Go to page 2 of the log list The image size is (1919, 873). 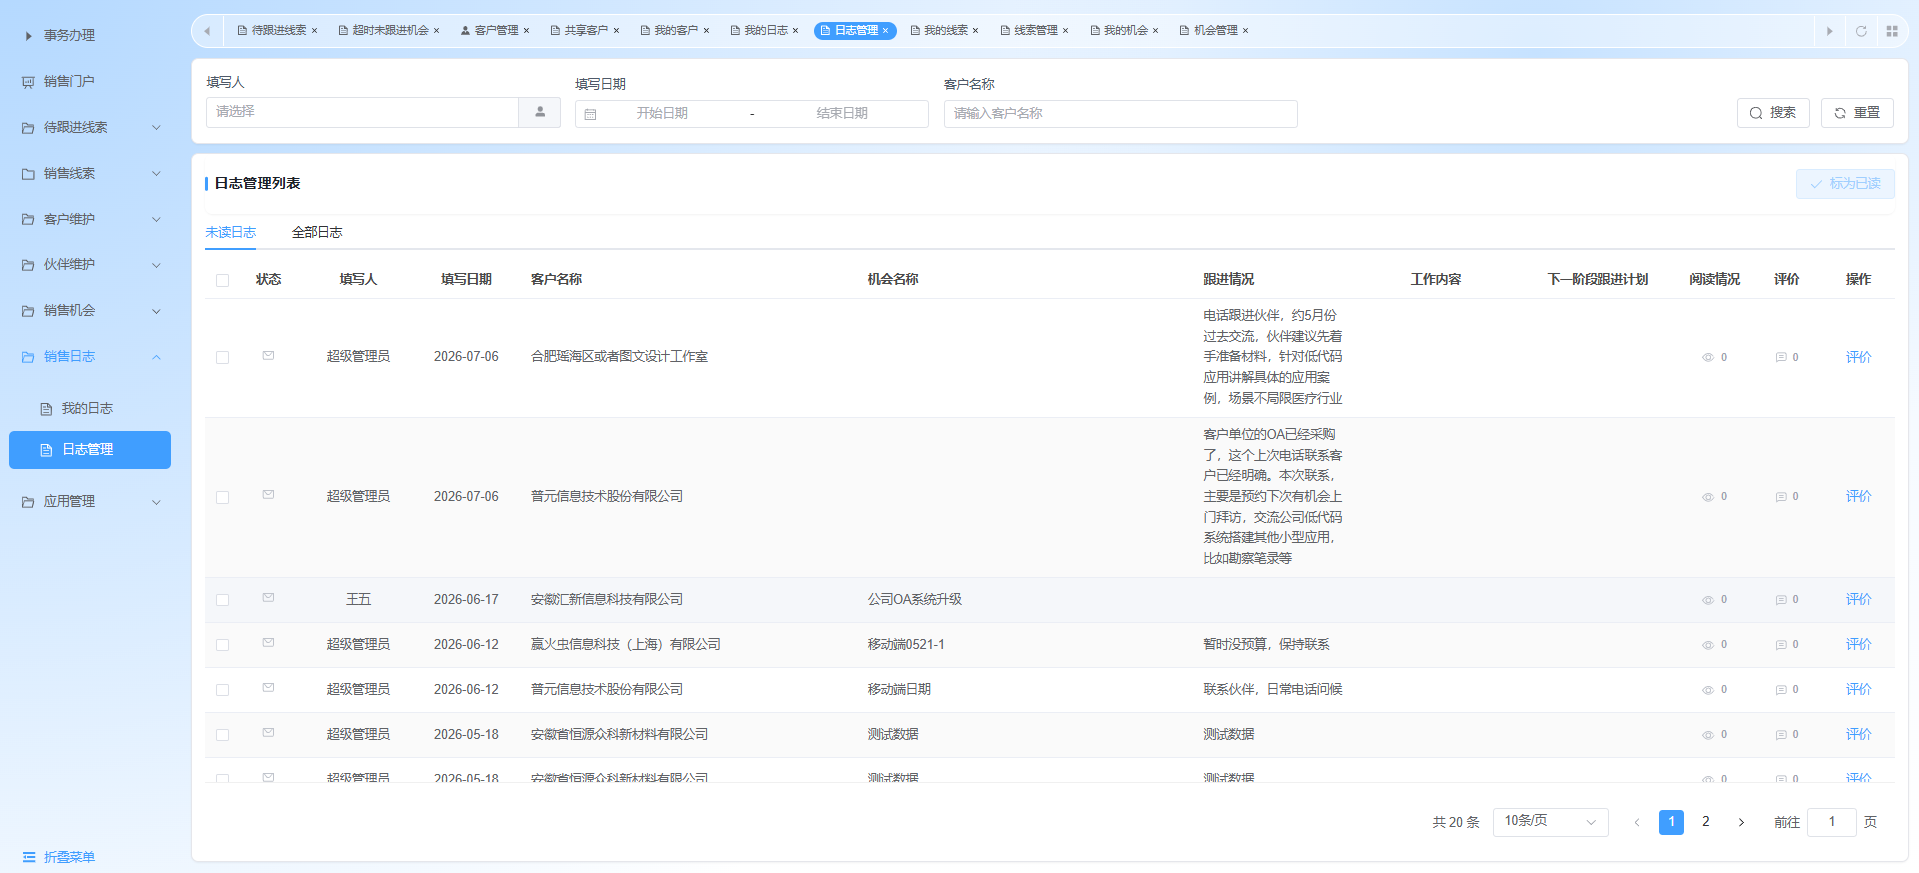pyautogui.click(x=1706, y=822)
